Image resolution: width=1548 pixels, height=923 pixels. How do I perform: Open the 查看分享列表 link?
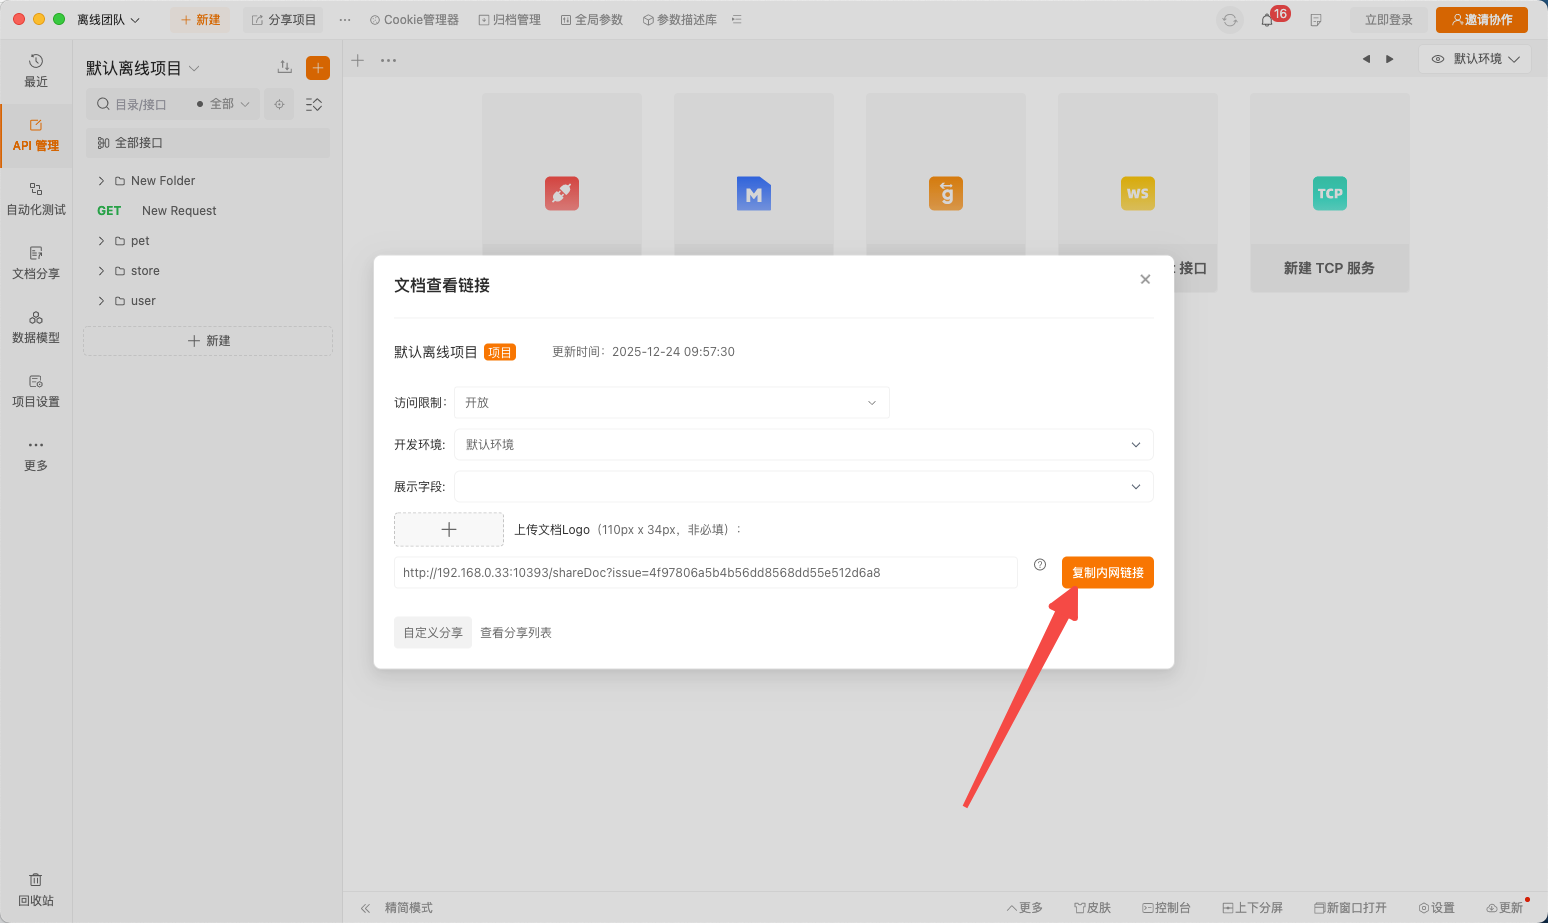tap(516, 633)
